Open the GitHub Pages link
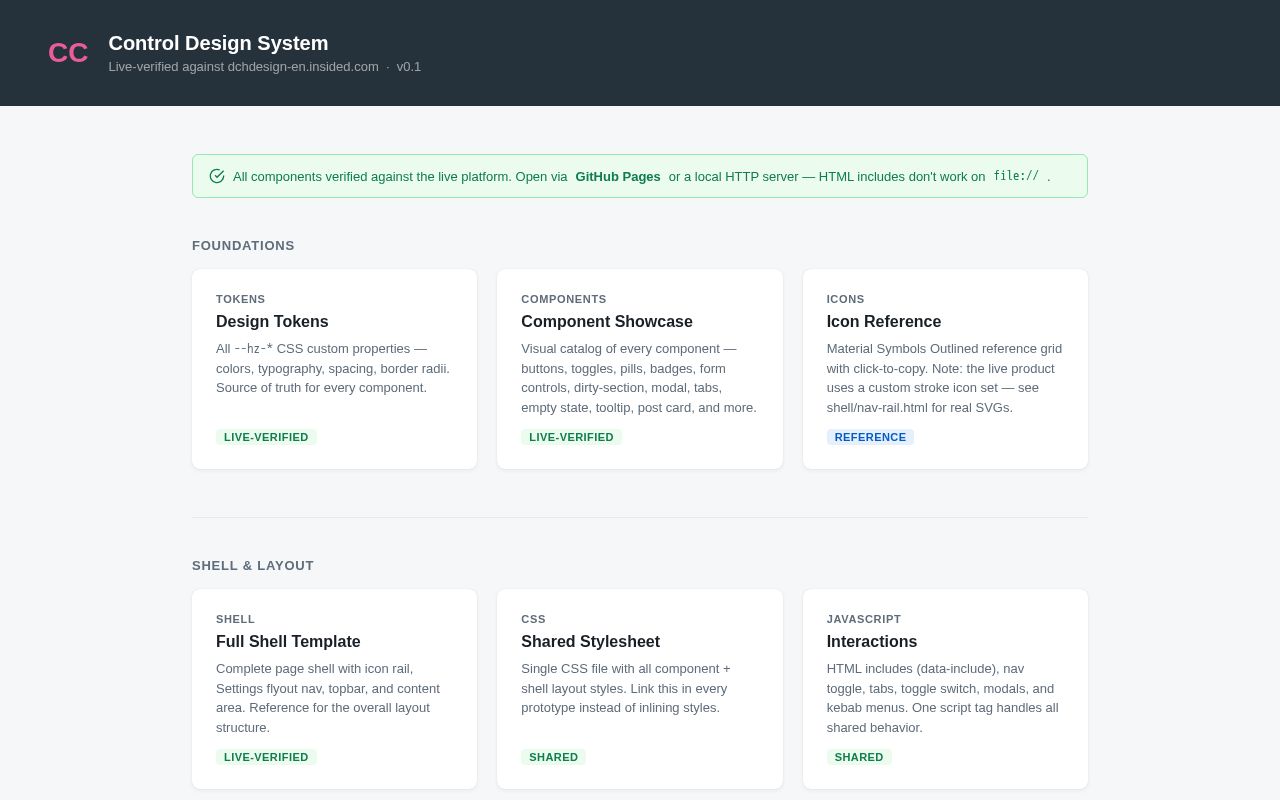The image size is (1280, 800). (x=618, y=176)
